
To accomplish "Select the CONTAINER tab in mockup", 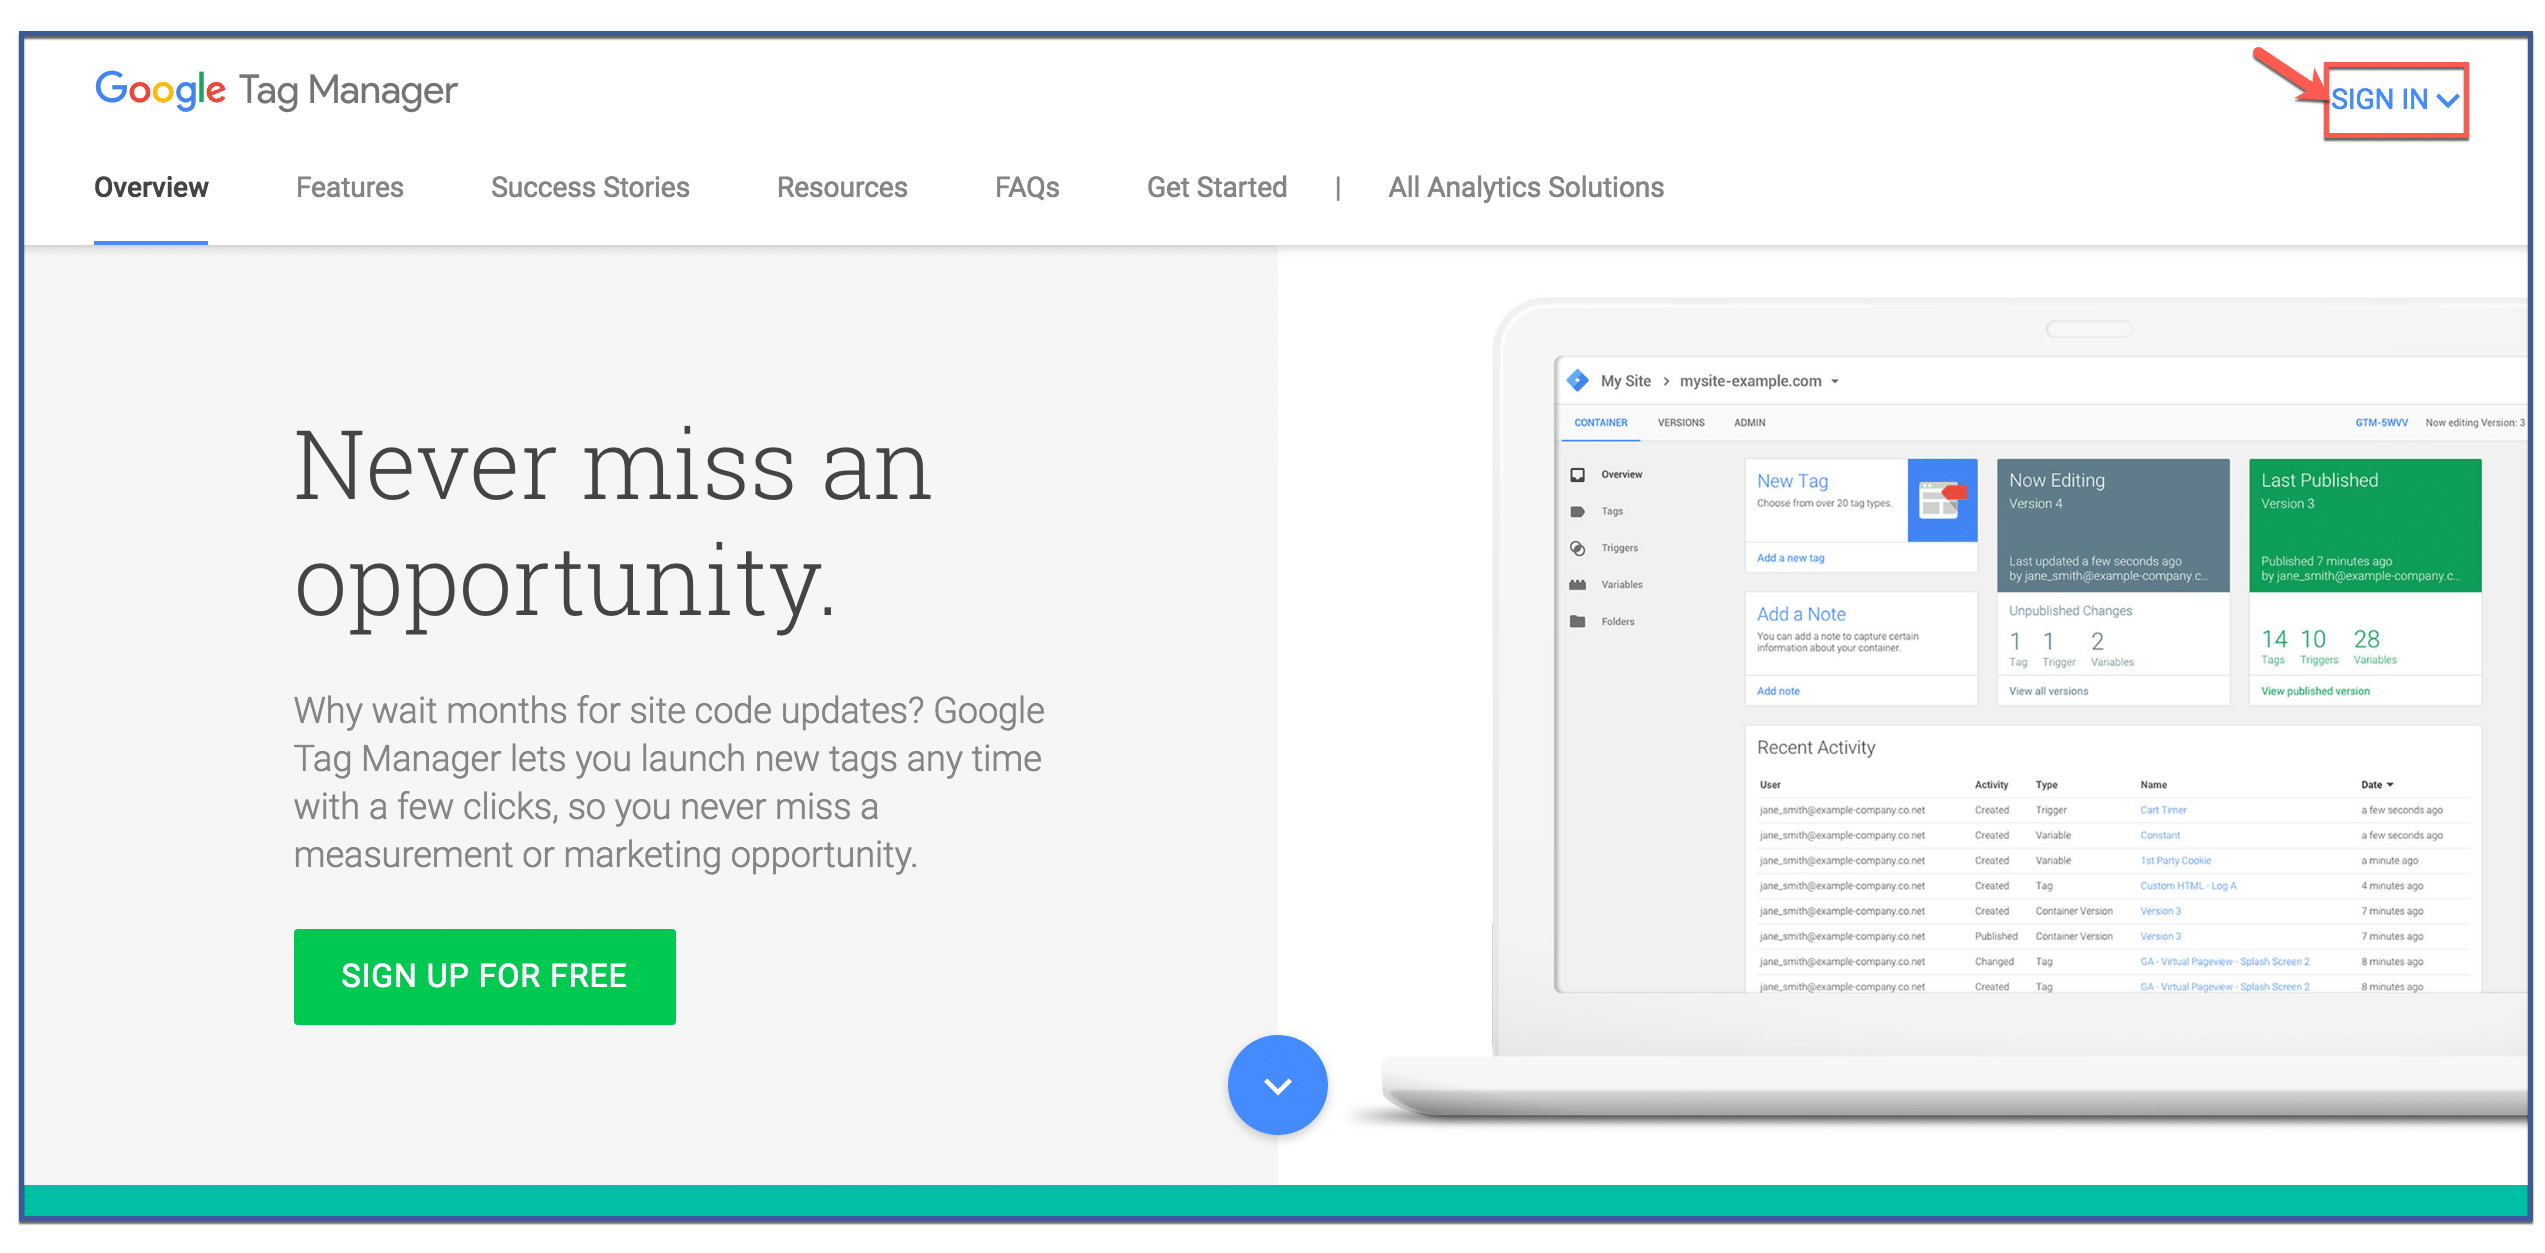I will tap(1600, 423).
